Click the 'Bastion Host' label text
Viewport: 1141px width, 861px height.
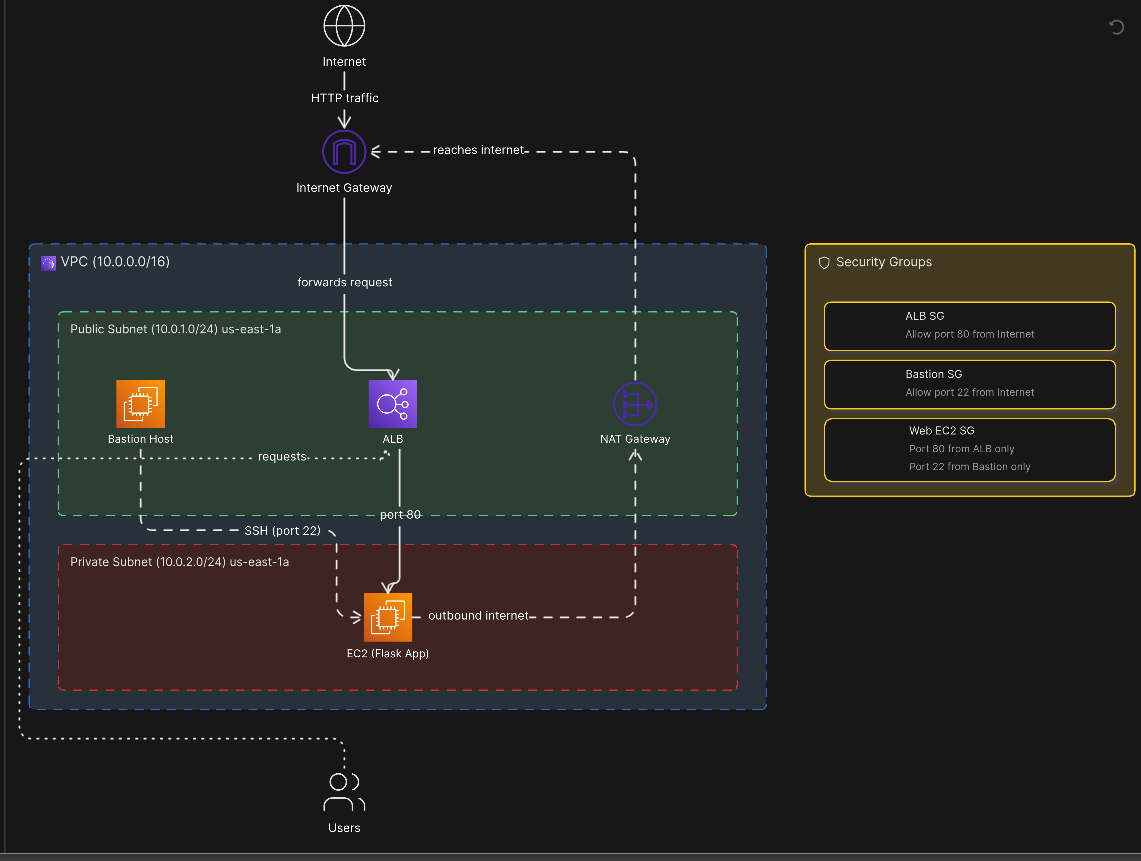click(140, 439)
